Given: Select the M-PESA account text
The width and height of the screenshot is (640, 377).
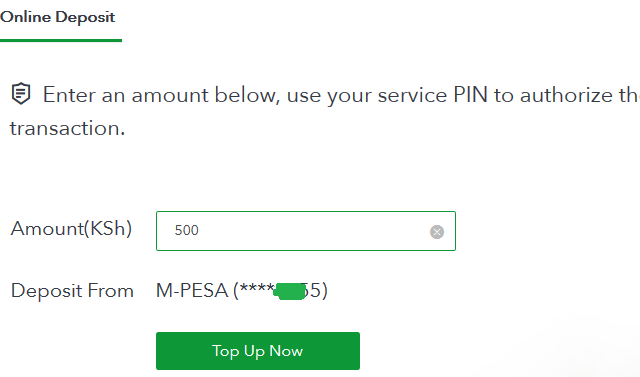Looking at the screenshot, I should pyautogui.click(x=242, y=291).
